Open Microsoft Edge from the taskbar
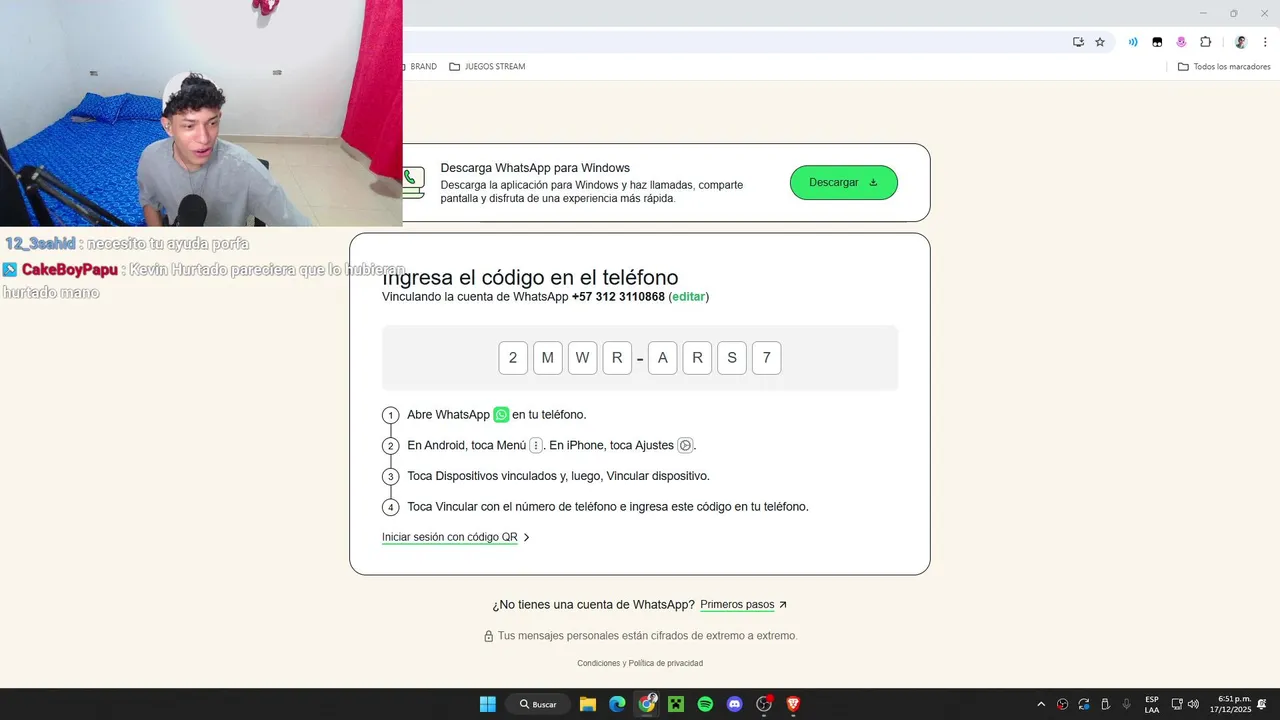 (617, 704)
